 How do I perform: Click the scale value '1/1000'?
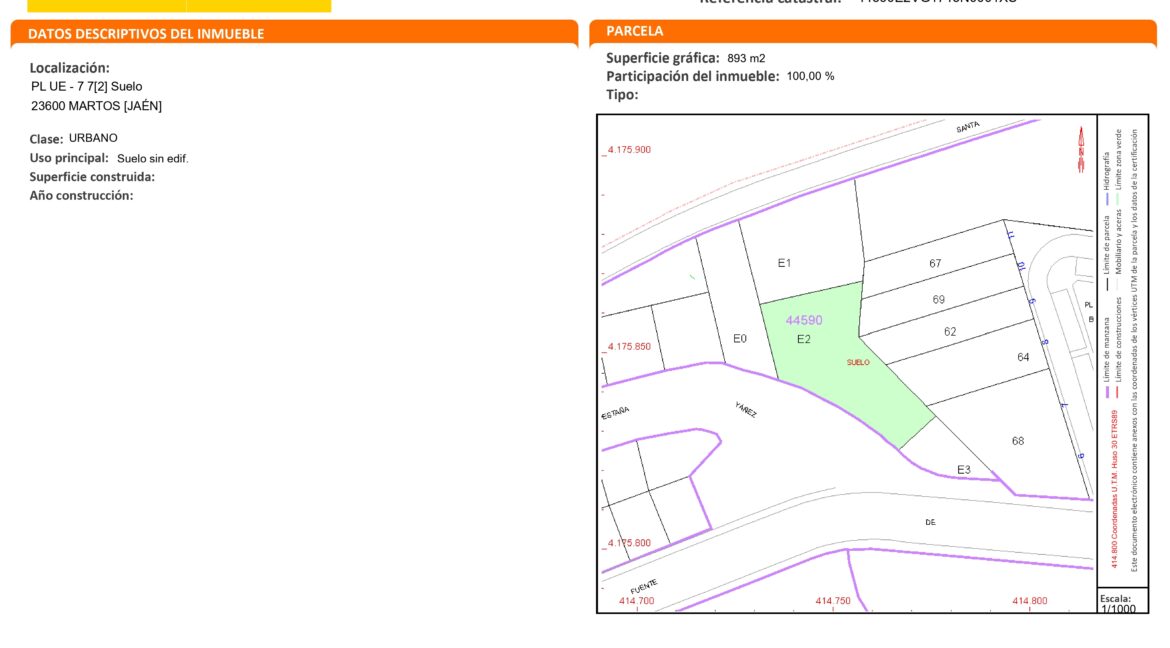(x=1119, y=609)
